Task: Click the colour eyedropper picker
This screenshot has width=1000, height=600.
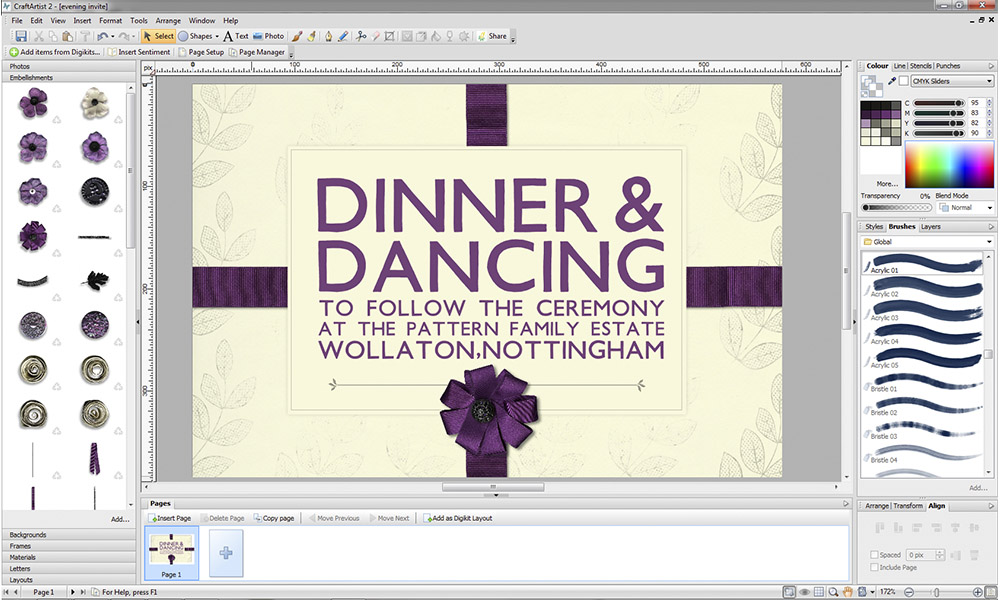Action: click(891, 81)
